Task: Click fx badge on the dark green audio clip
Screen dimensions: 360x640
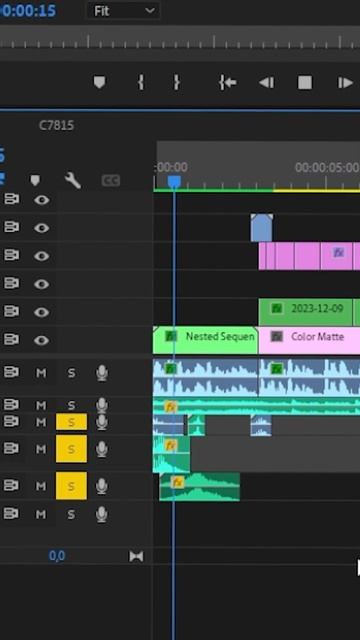Action: coord(177,482)
